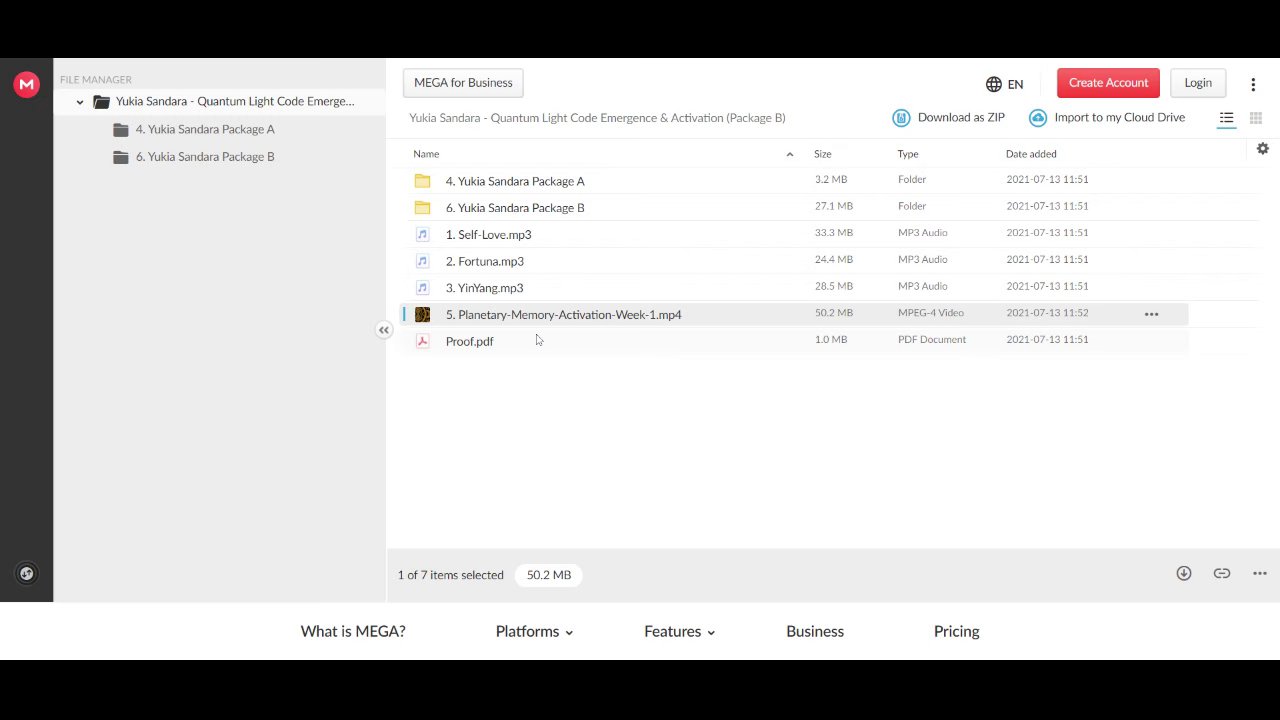The height and width of the screenshot is (720, 1280).
Task: Click the audio icon for Fortuna.mp3
Action: (x=422, y=261)
